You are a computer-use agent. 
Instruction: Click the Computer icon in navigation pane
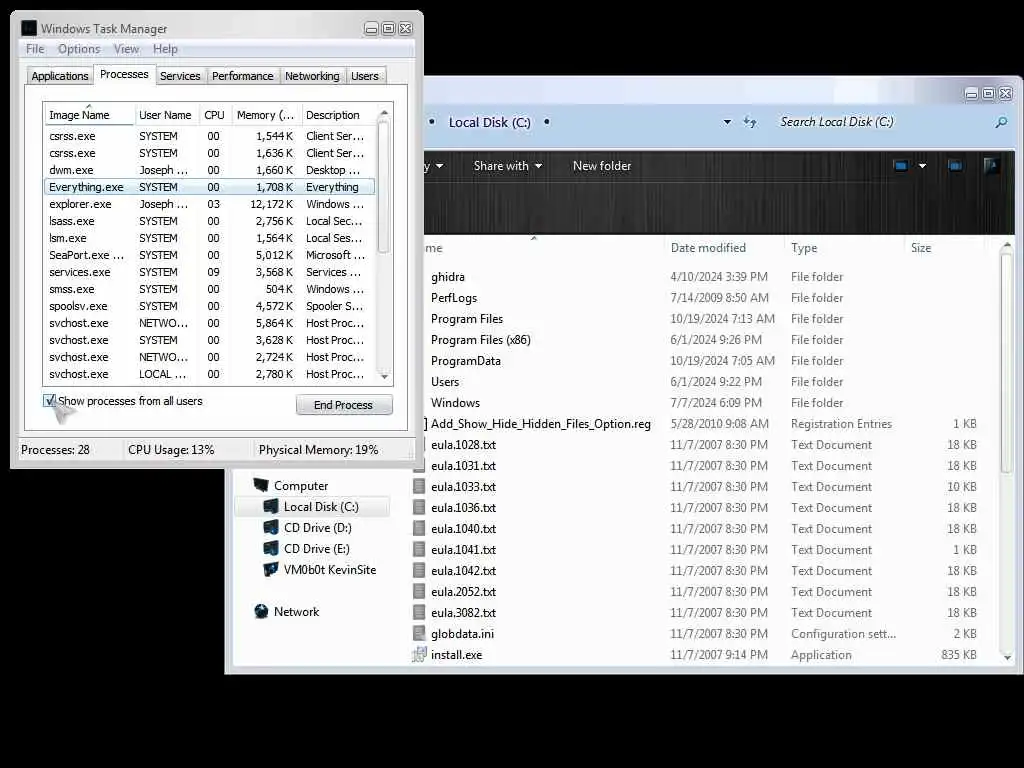point(261,485)
